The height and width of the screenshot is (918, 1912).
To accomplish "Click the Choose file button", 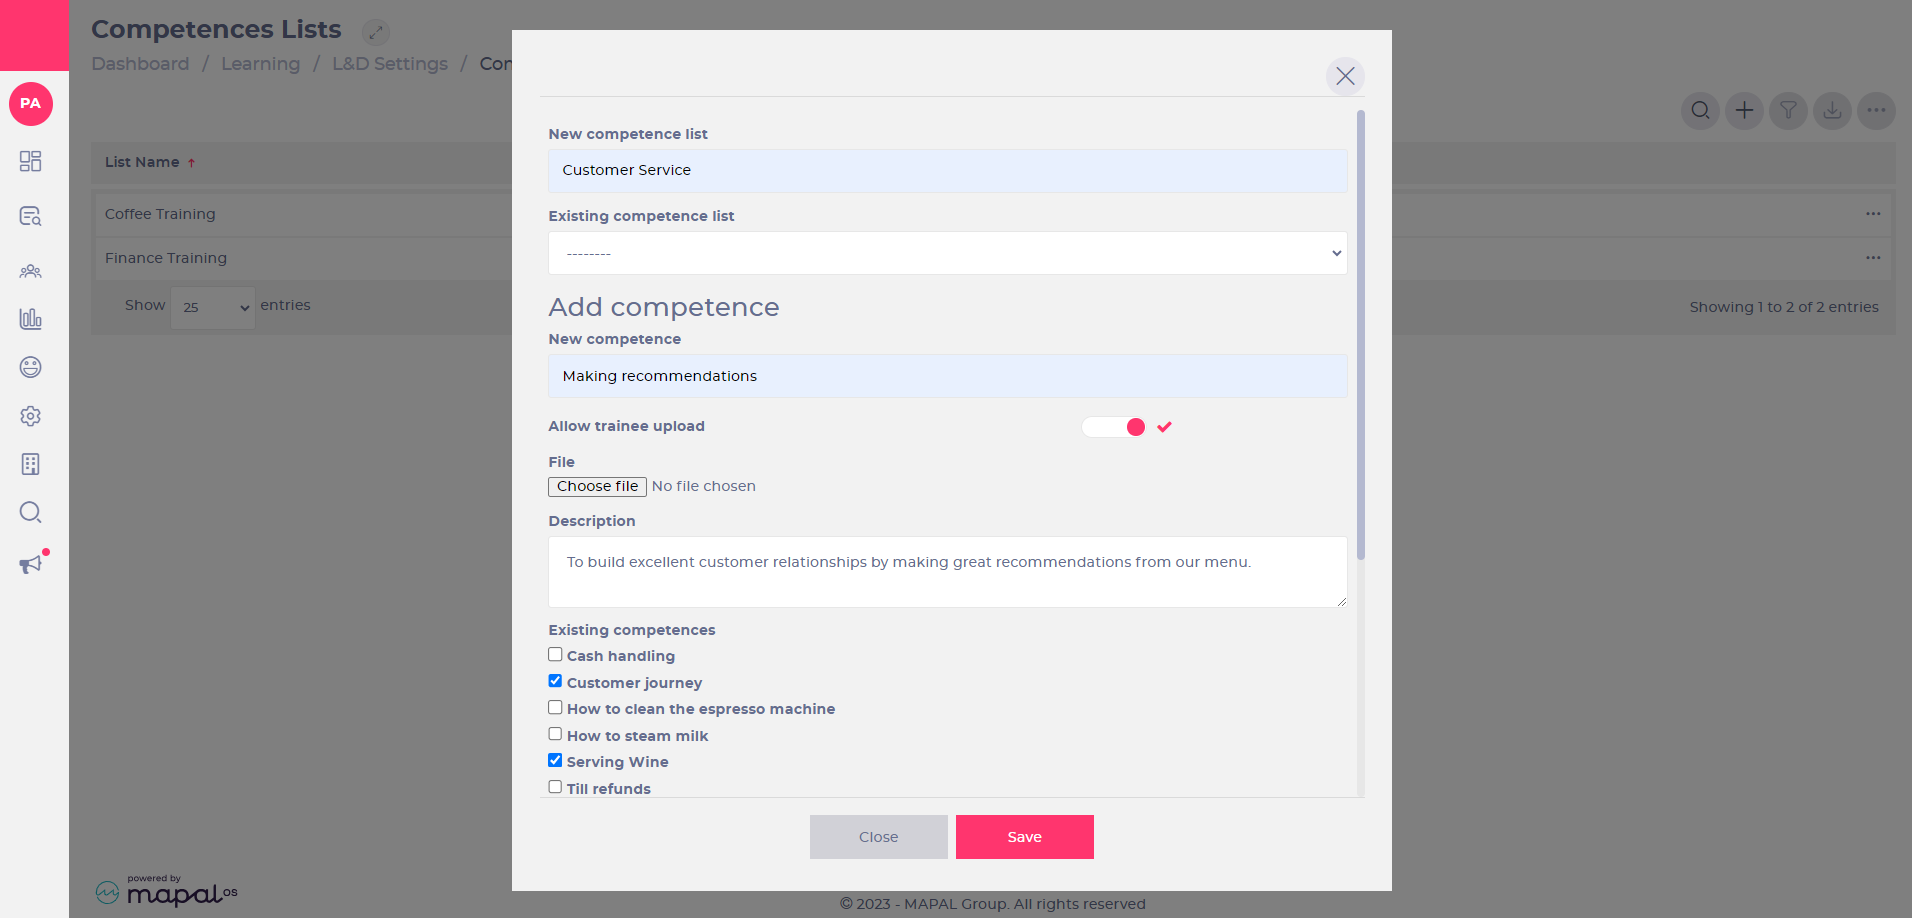I will tap(597, 486).
